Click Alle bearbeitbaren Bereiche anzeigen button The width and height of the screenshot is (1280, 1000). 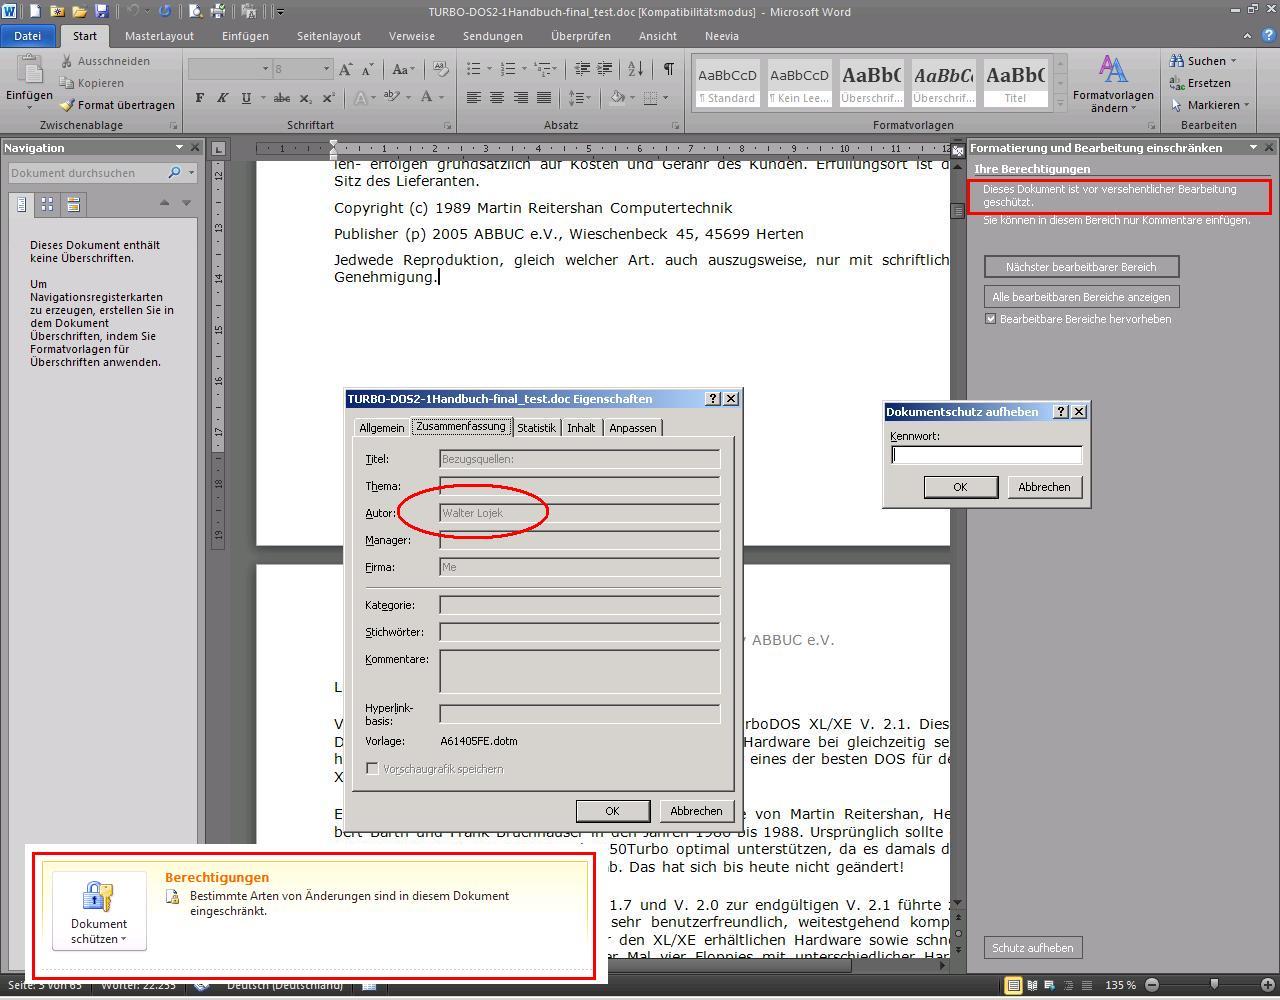click(x=1081, y=297)
